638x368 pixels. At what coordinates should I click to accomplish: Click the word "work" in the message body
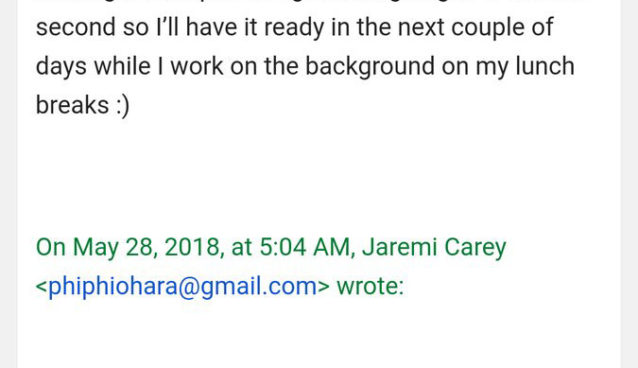(x=197, y=66)
